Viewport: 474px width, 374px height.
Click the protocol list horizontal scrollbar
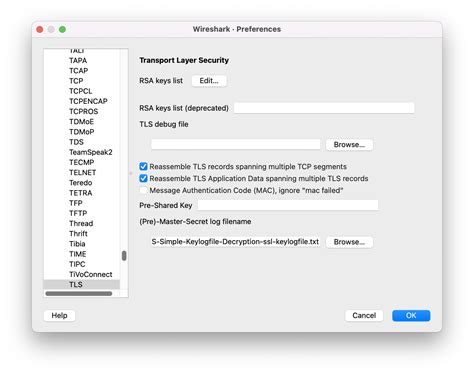click(79, 294)
